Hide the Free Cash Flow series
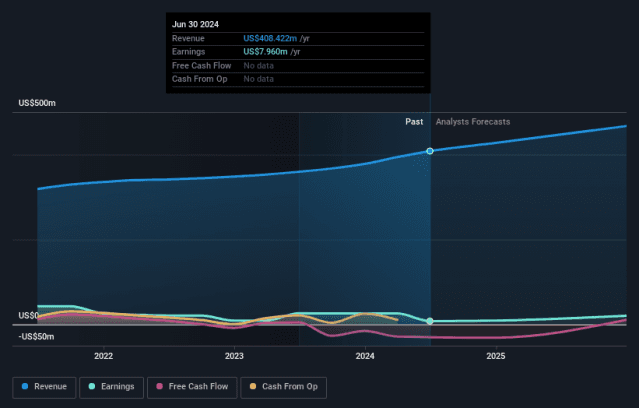Viewport: 639px width, 408px height. (192, 385)
